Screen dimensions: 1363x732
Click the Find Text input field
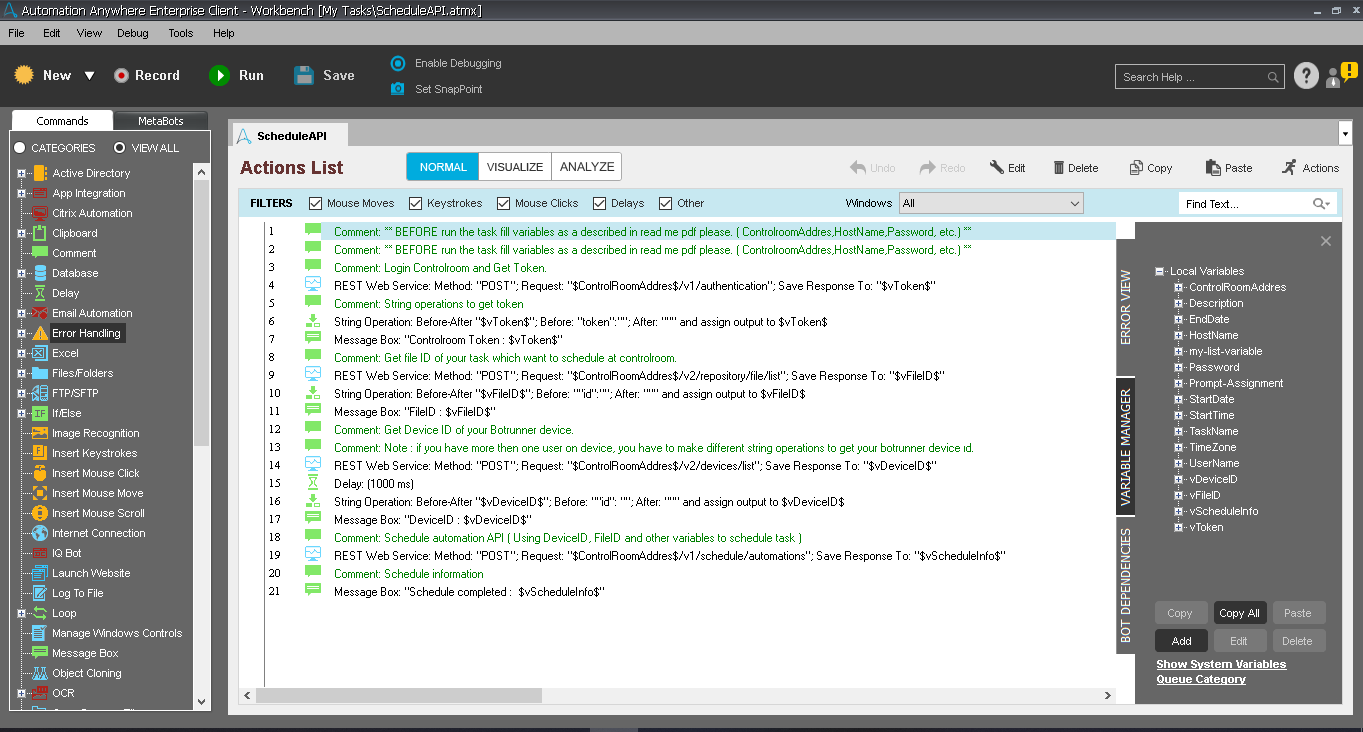tap(1246, 204)
